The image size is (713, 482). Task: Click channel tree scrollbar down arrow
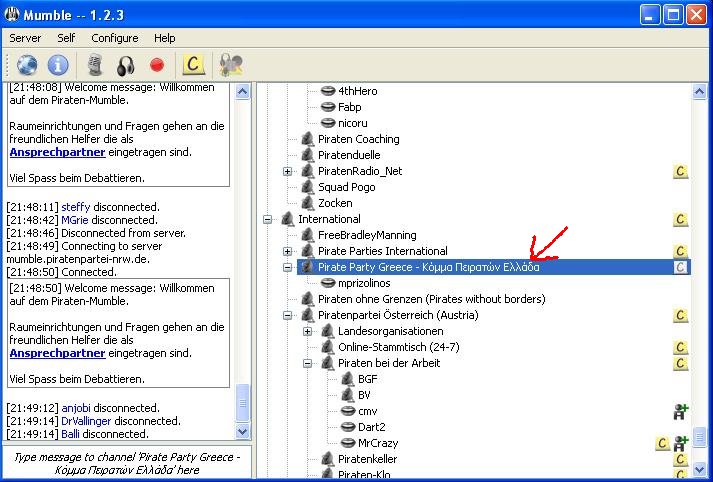coord(699,469)
